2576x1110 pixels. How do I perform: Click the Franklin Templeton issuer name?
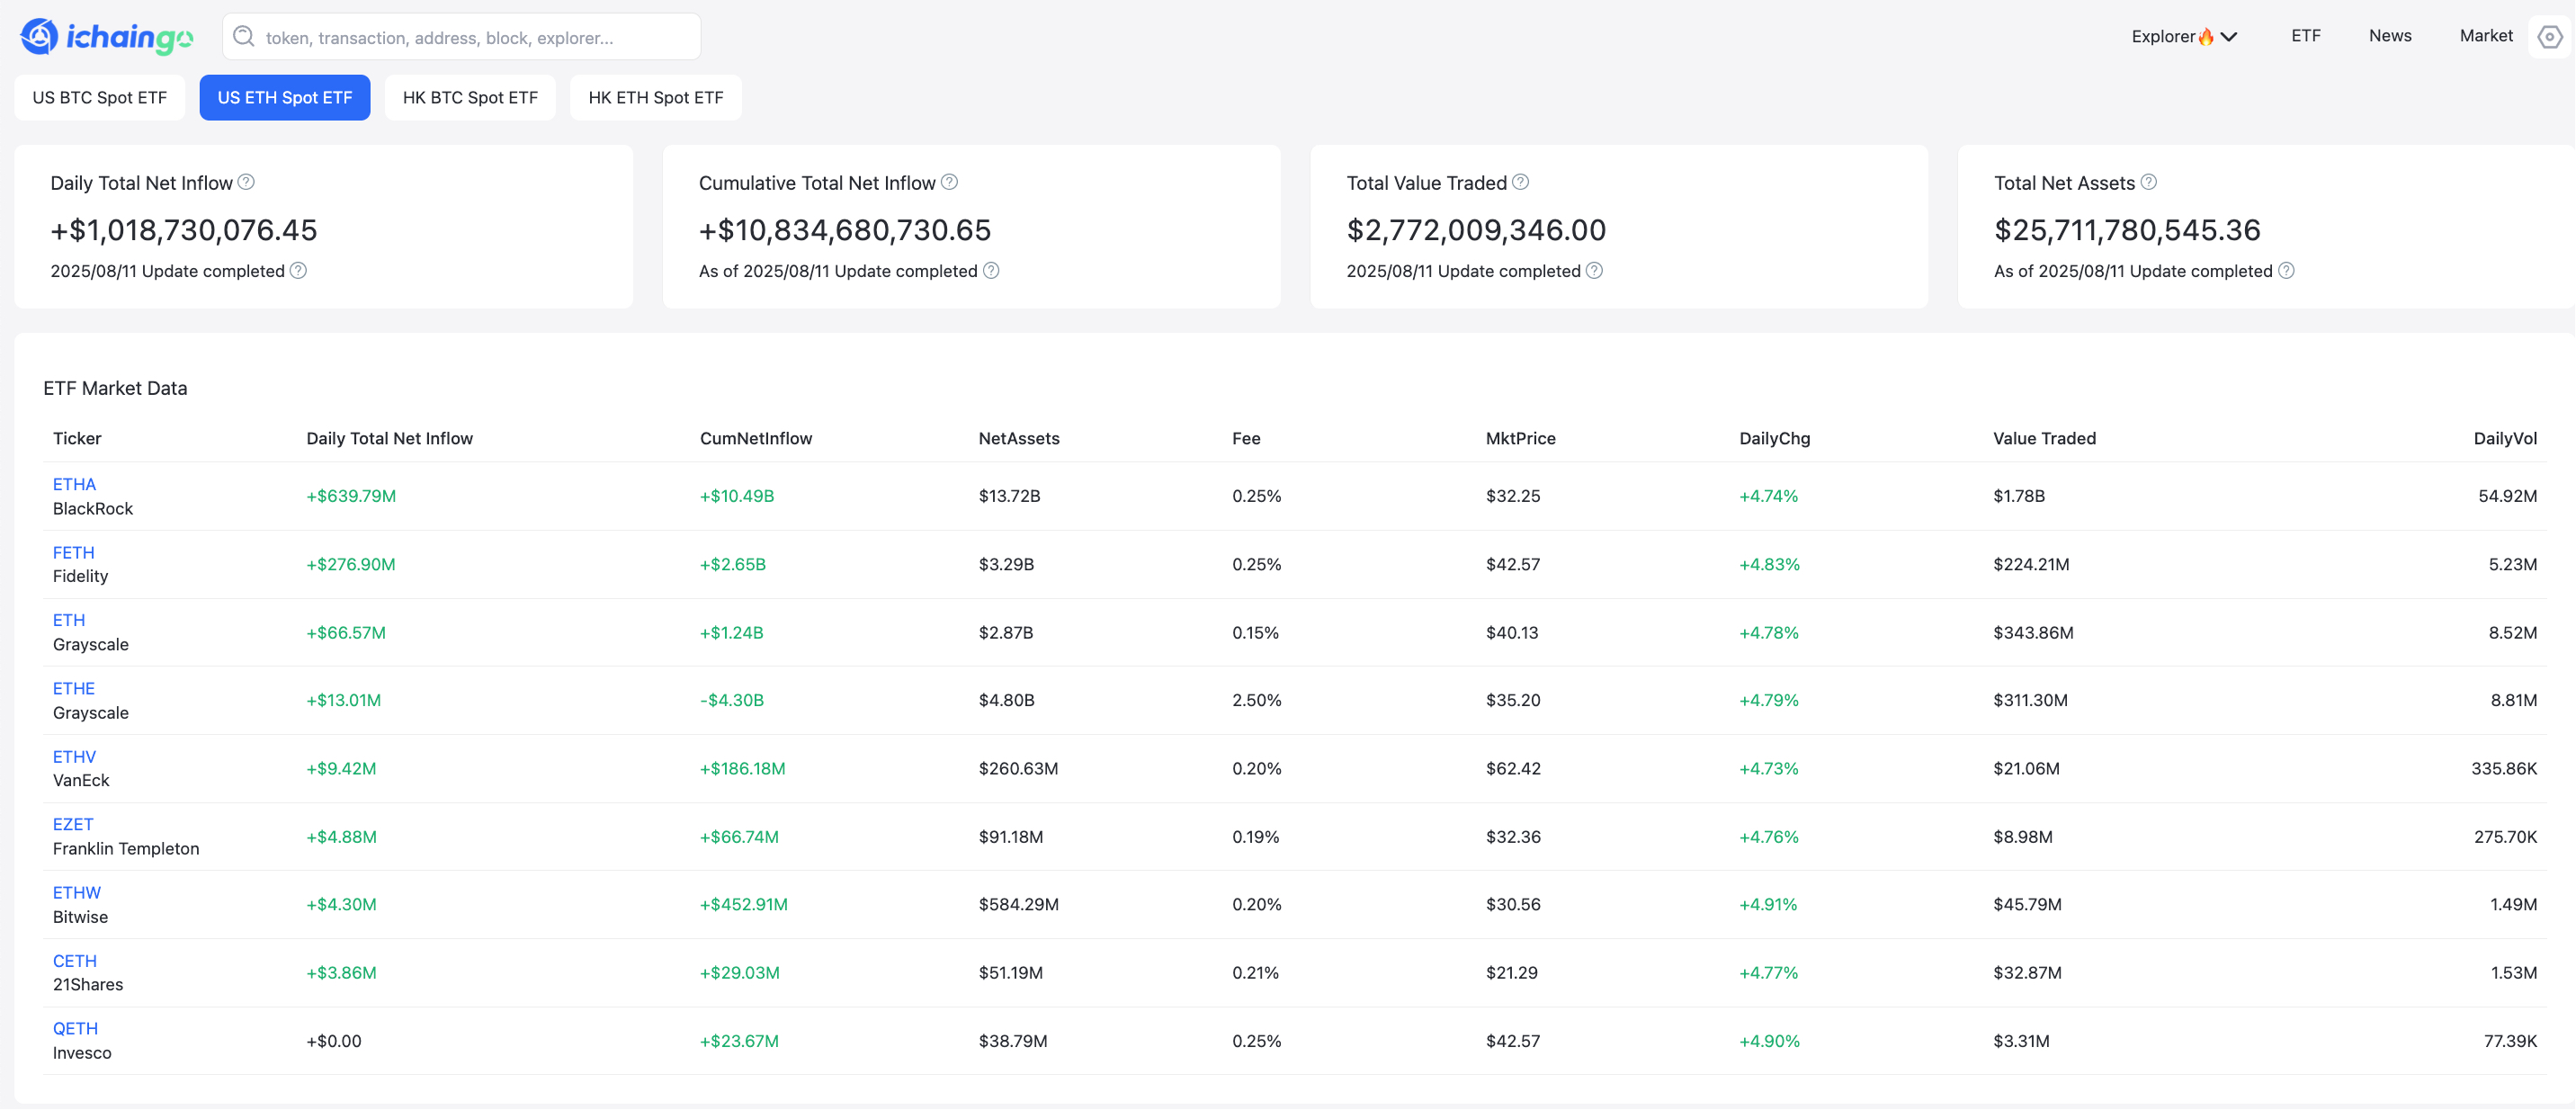(126, 849)
